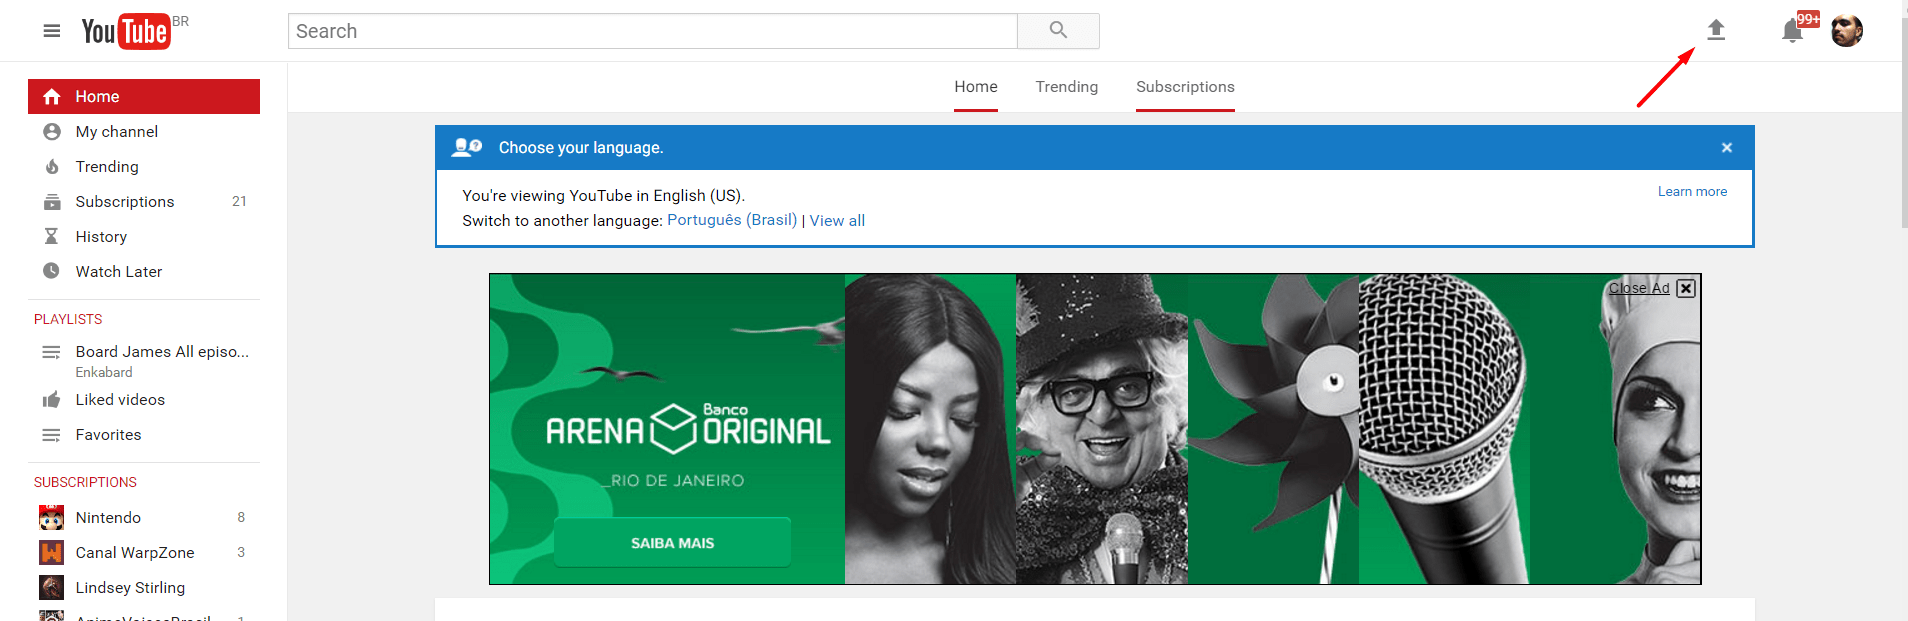
Task: Click the language people icon in banner
Action: 467,148
